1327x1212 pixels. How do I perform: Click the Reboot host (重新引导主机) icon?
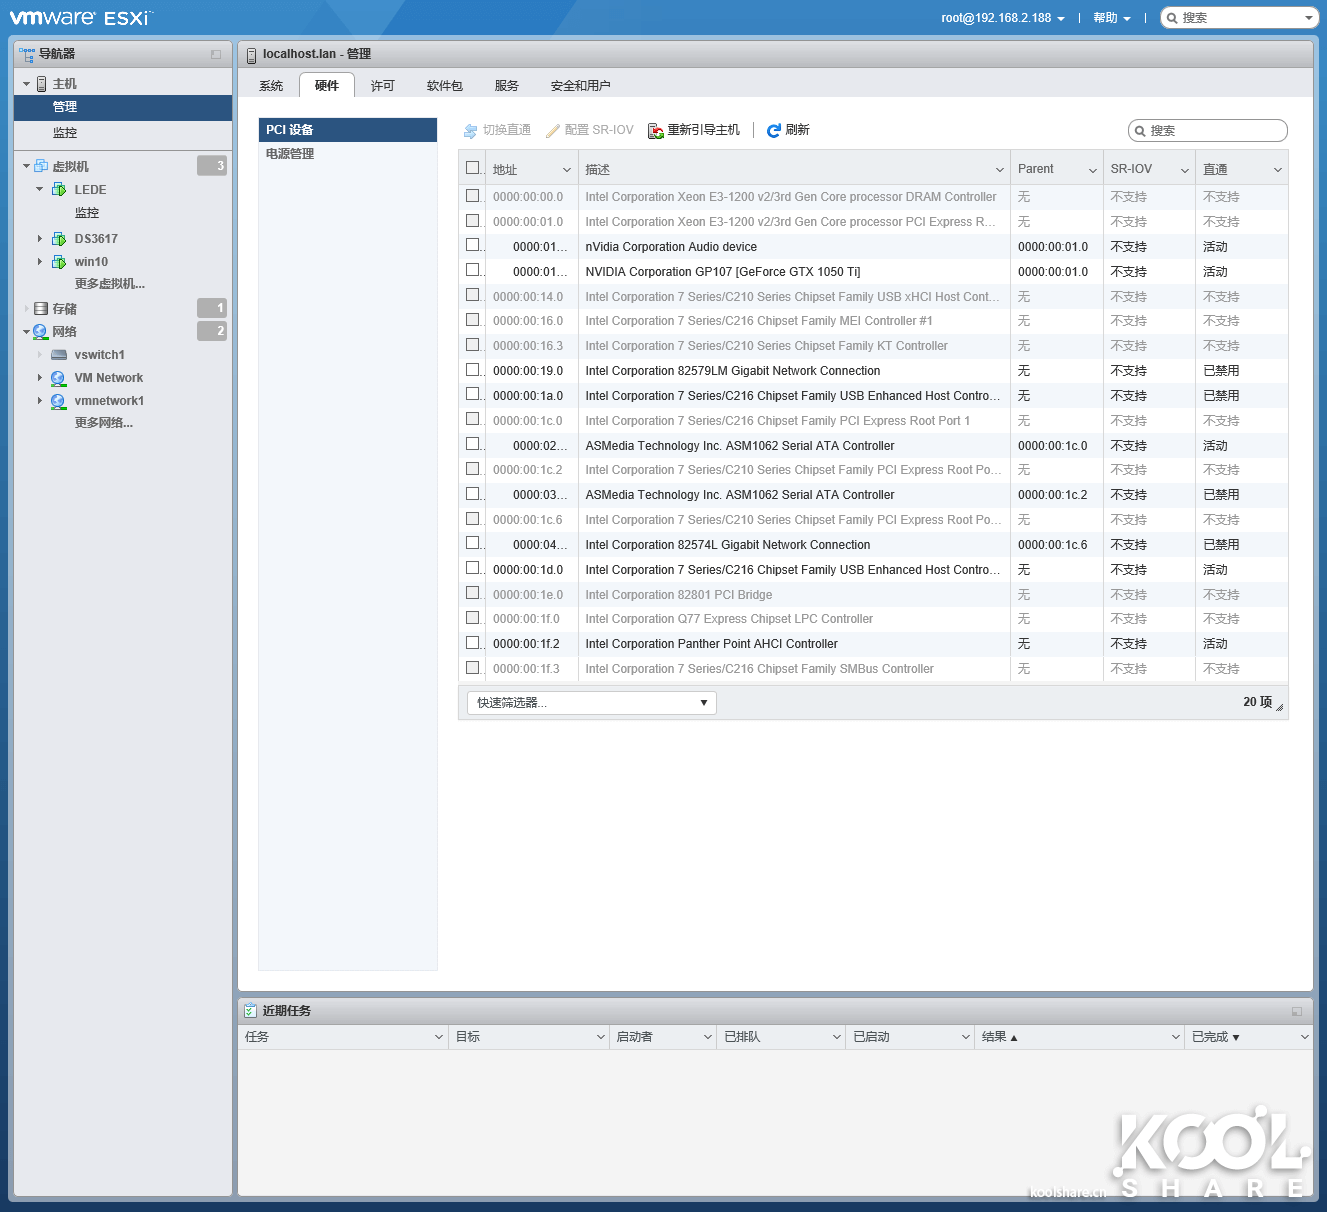656,131
